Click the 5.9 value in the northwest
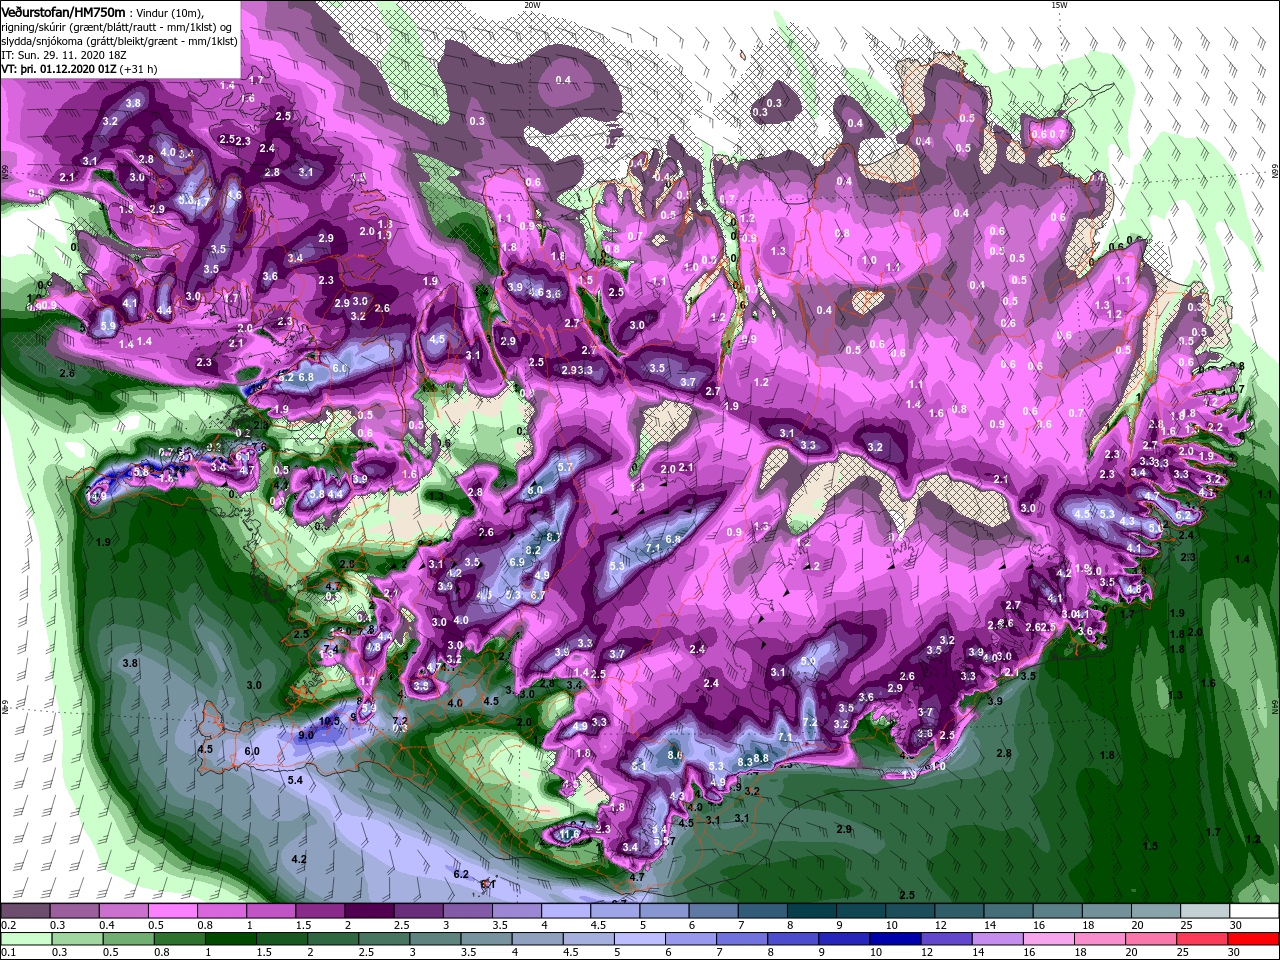The width and height of the screenshot is (1280, 960). 109,326
